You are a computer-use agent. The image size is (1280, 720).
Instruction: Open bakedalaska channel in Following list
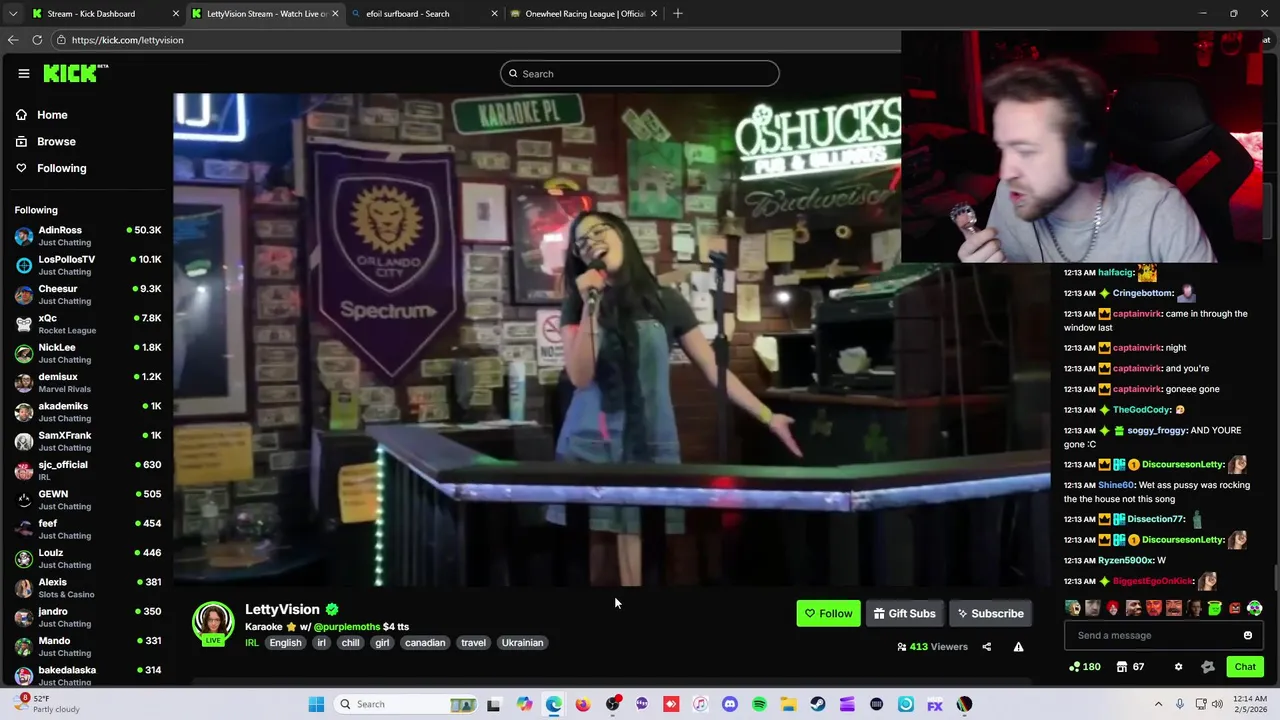88,675
